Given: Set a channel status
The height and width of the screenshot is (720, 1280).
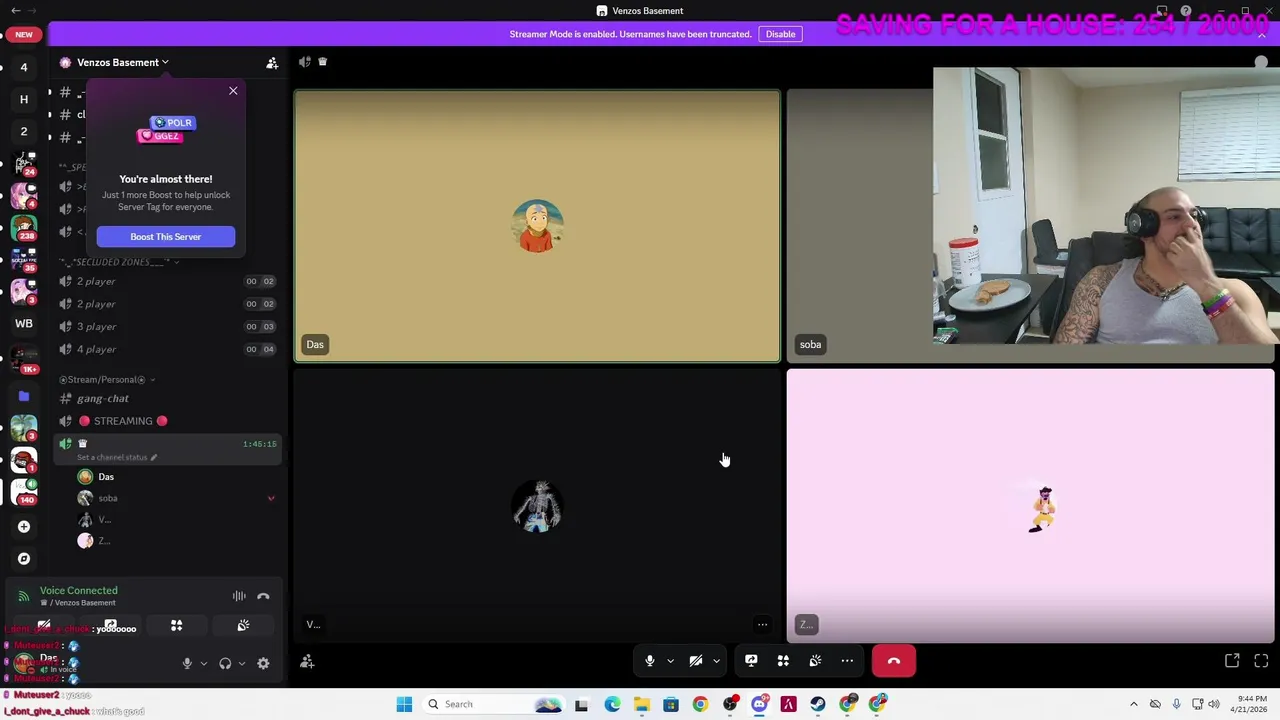Looking at the screenshot, I should (118, 457).
